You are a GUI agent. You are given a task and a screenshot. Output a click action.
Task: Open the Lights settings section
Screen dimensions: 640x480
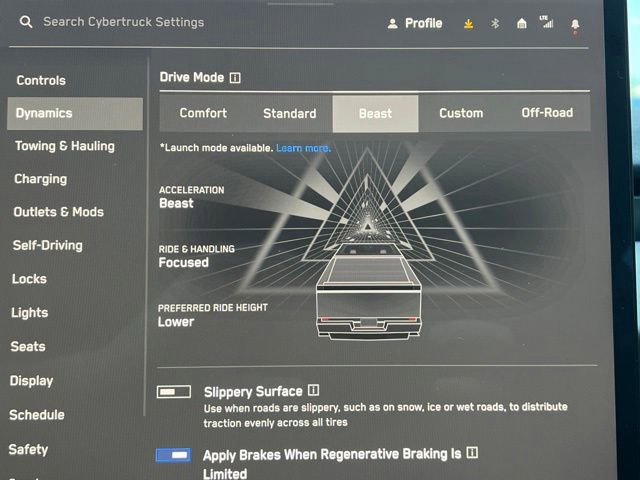[30, 313]
